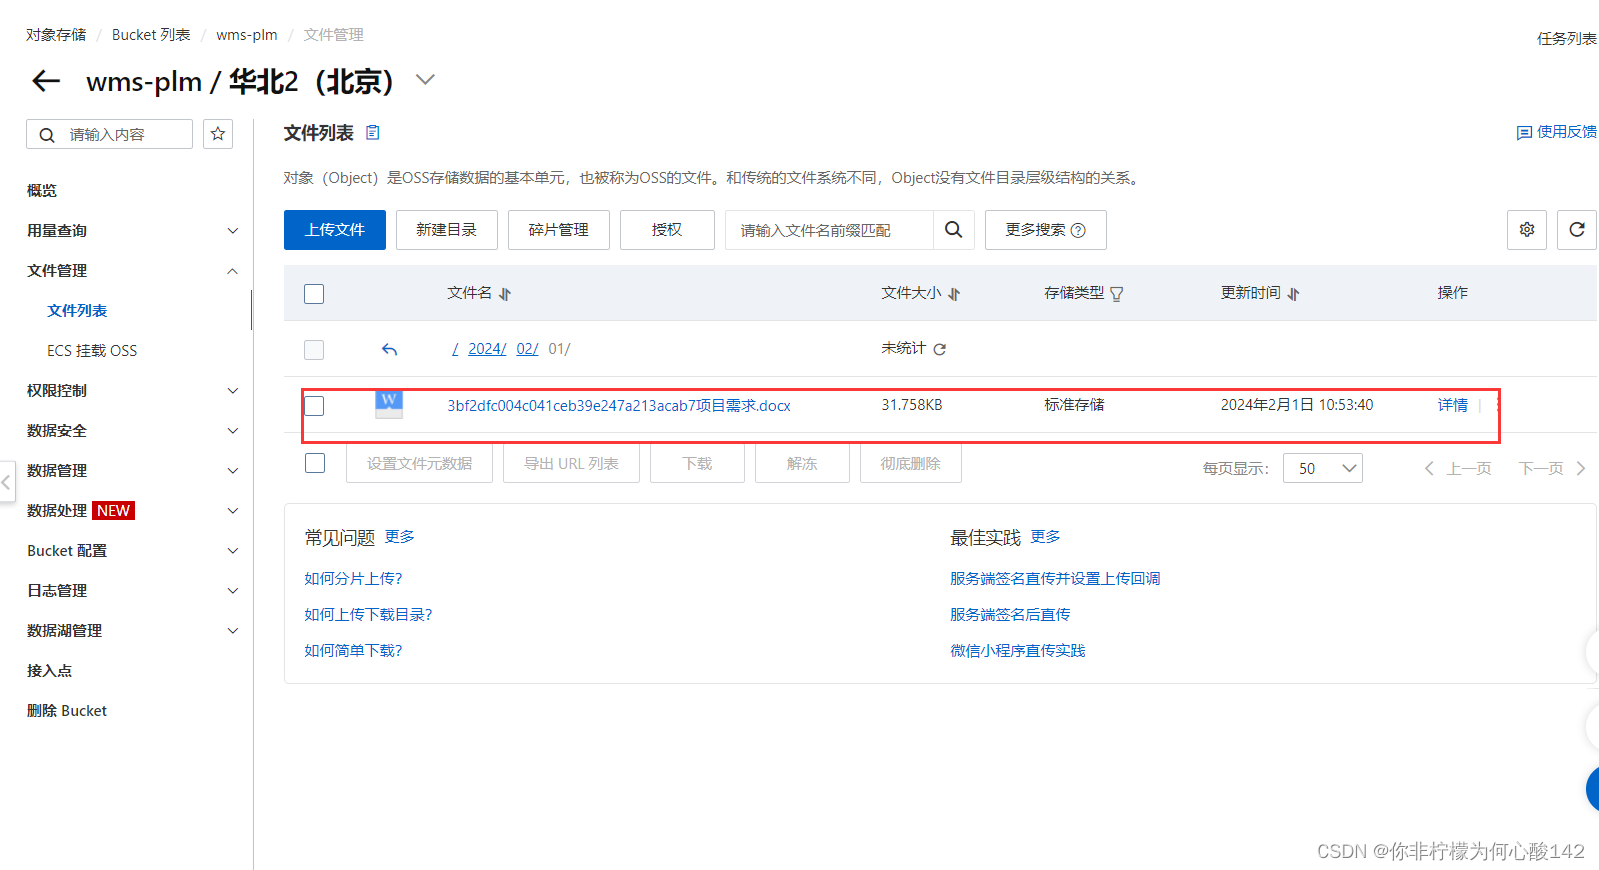Tick the select-all checkbox in table header
1599x870 pixels.
pos(314,294)
